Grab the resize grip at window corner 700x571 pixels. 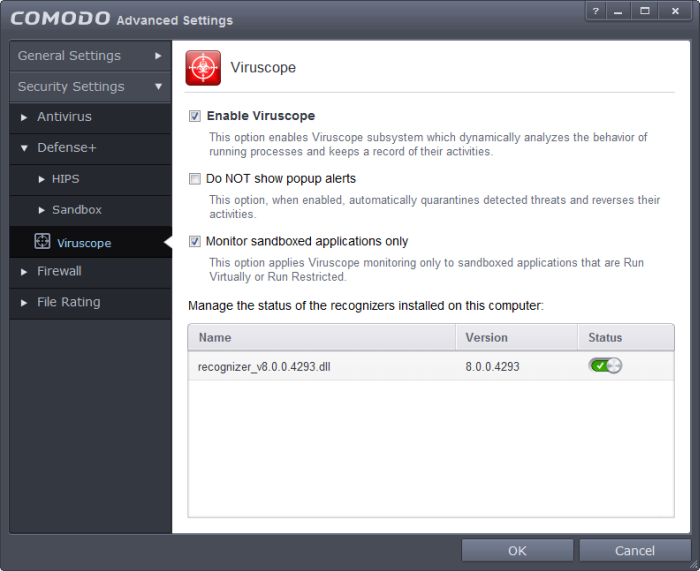[x=693, y=565]
